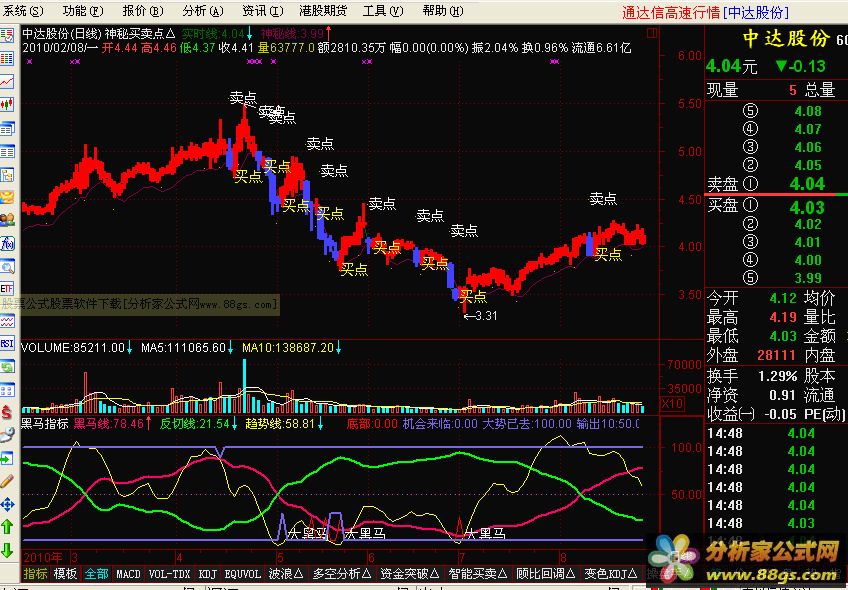Click the green refresh arrows icon

point(7,367)
